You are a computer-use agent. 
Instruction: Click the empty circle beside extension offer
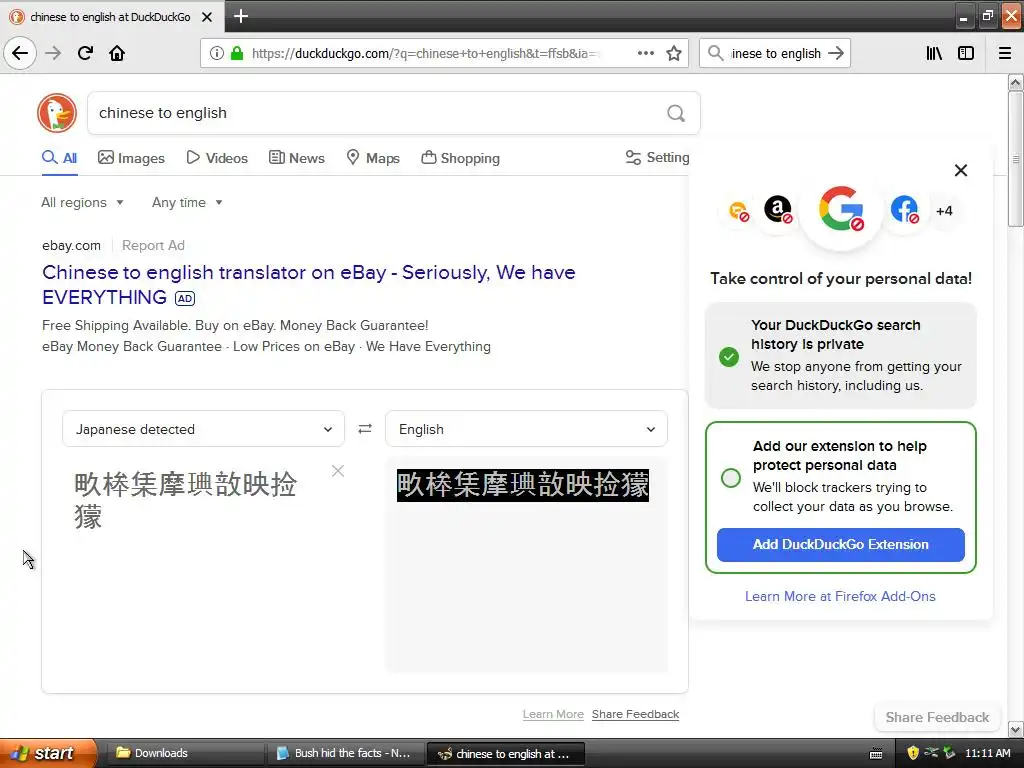pos(731,477)
